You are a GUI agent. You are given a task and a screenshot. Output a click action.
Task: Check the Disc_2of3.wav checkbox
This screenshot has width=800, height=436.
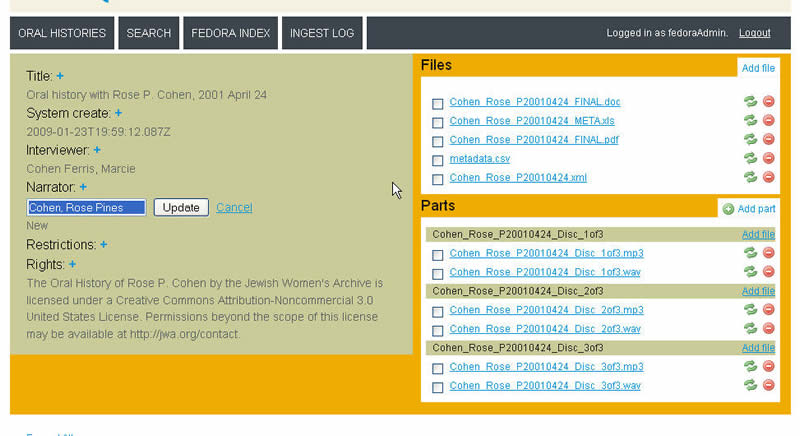437,331
